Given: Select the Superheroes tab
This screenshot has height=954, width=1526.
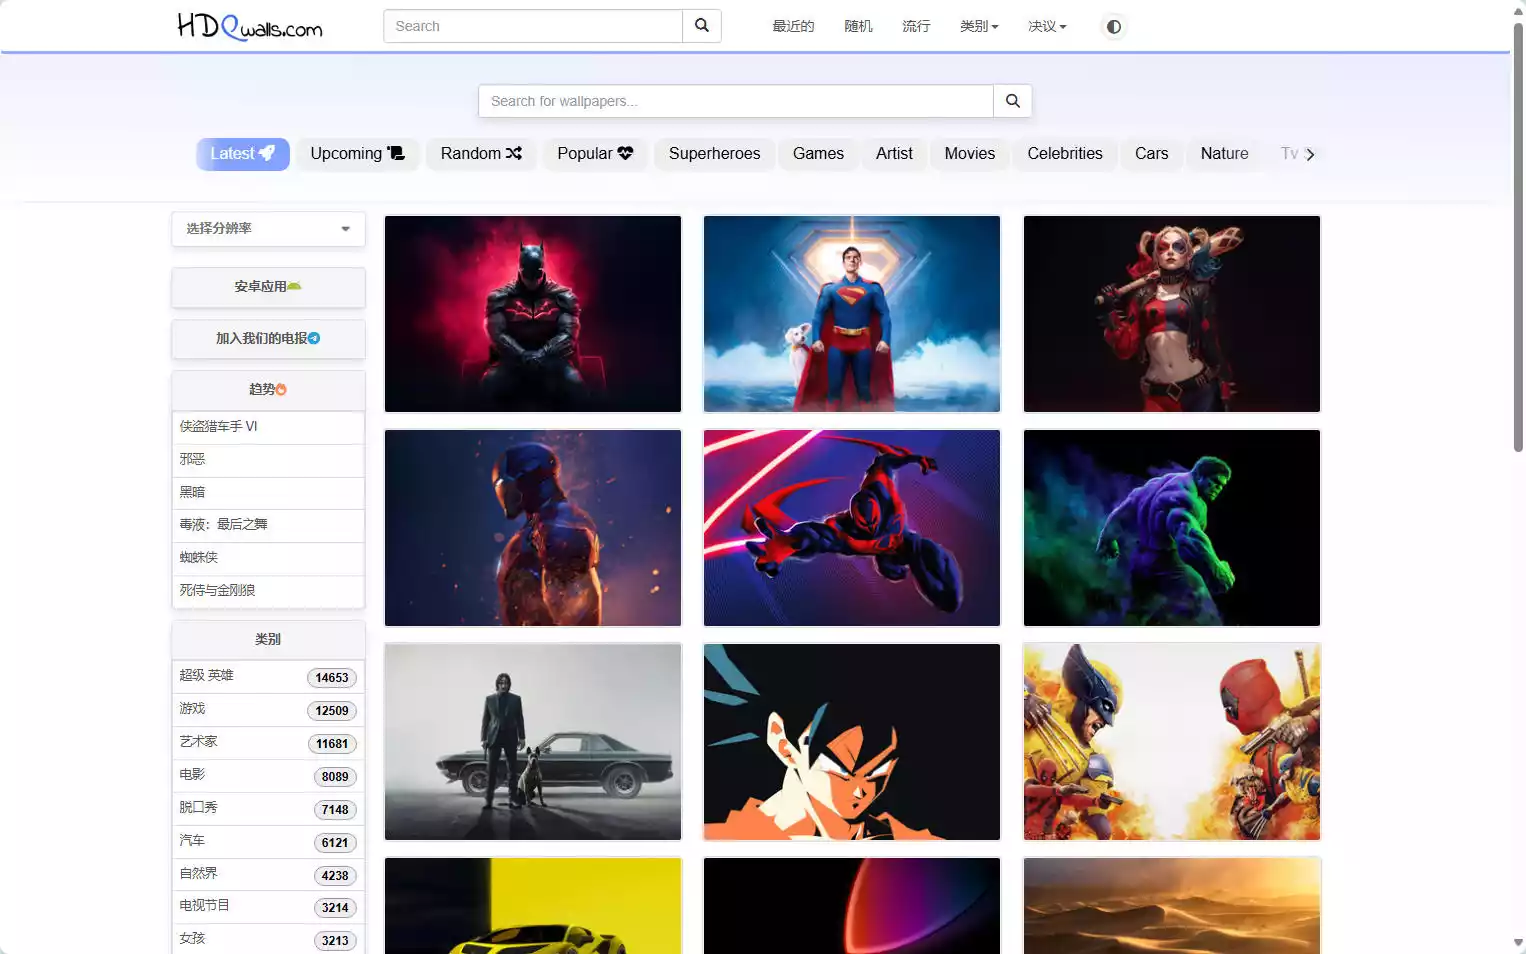Looking at the screenshot, I should (x=714, y=154).
